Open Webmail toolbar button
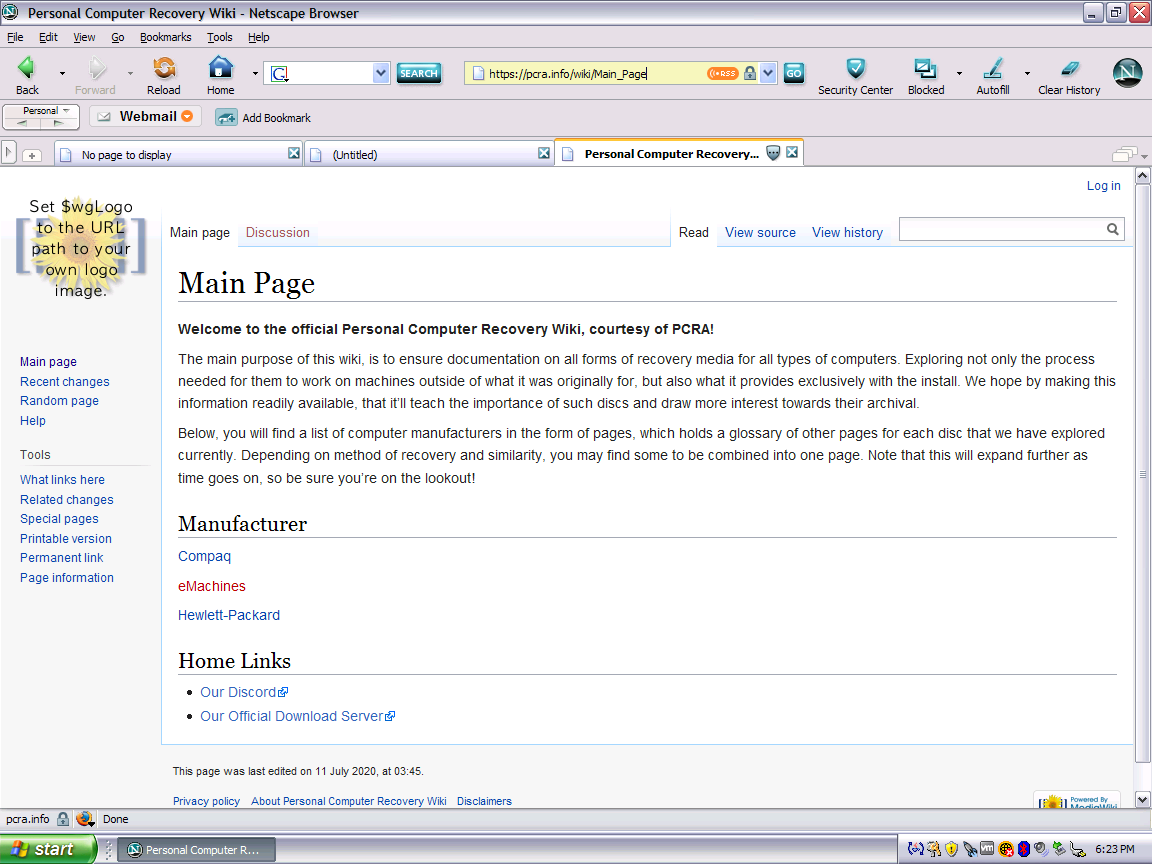 coord(145,116)
